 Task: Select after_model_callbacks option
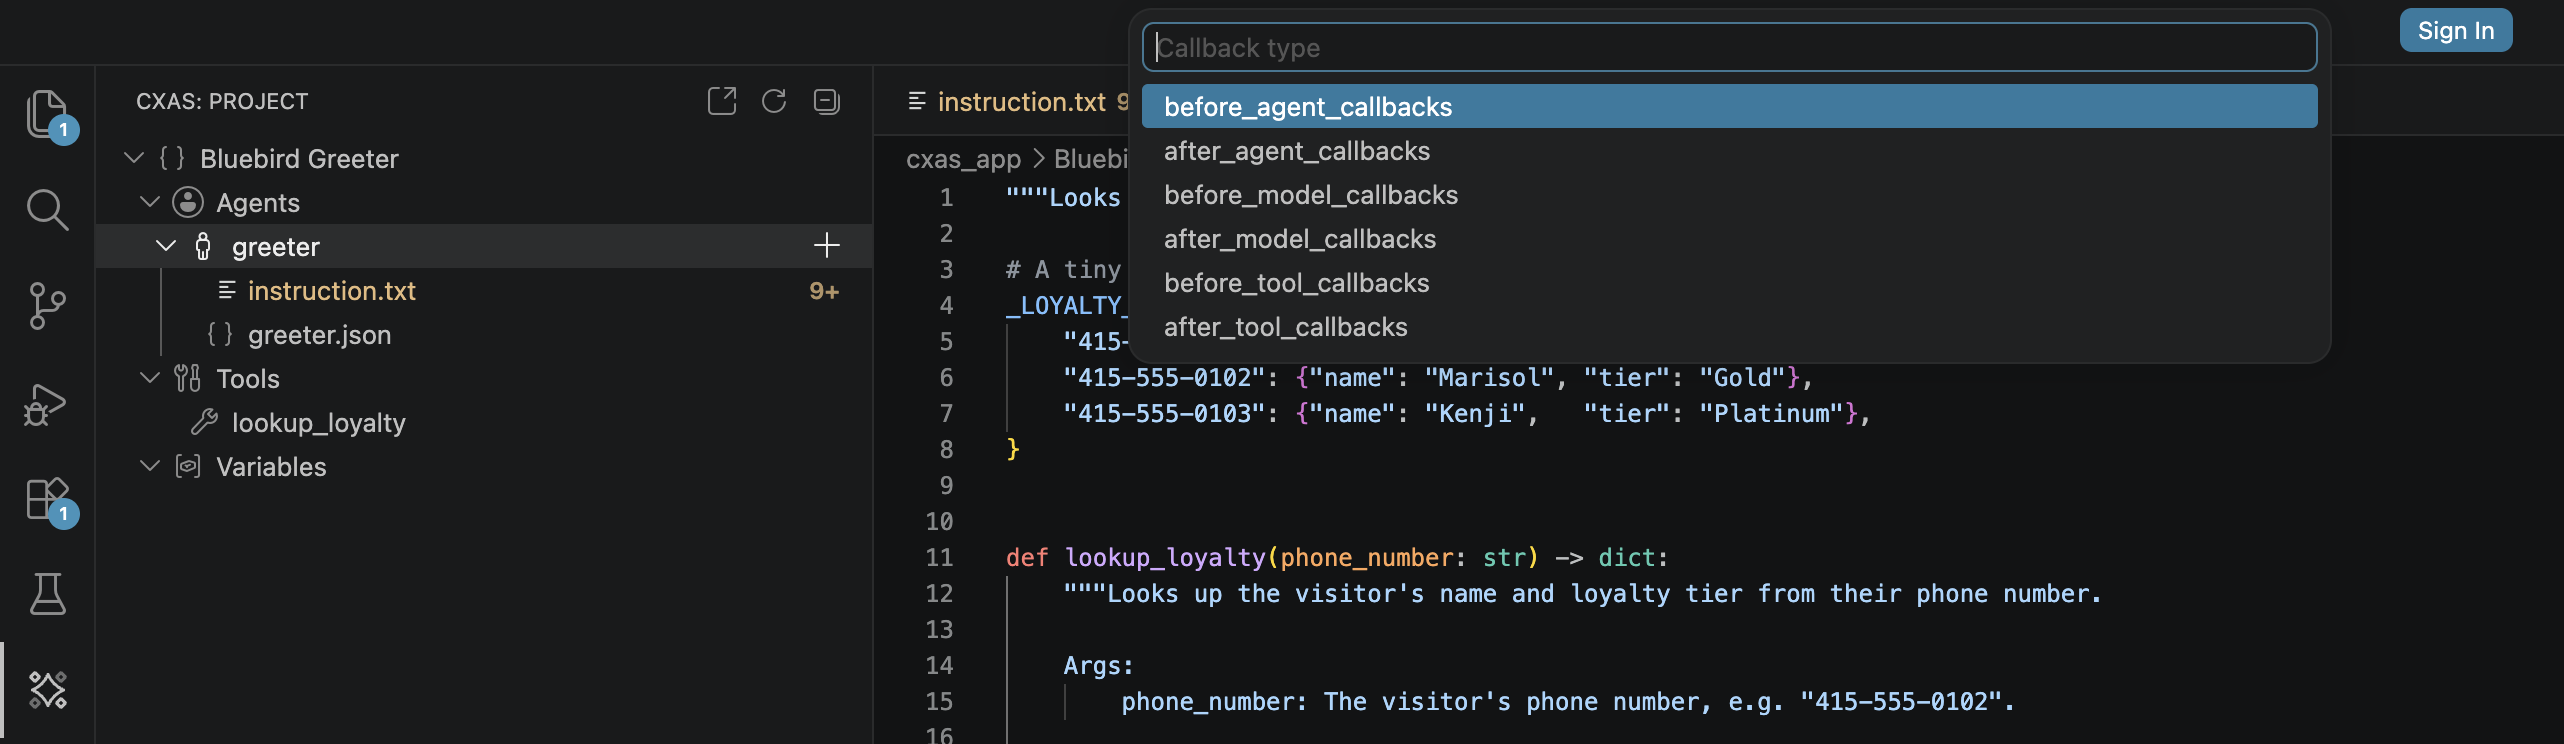(1729, 238)
